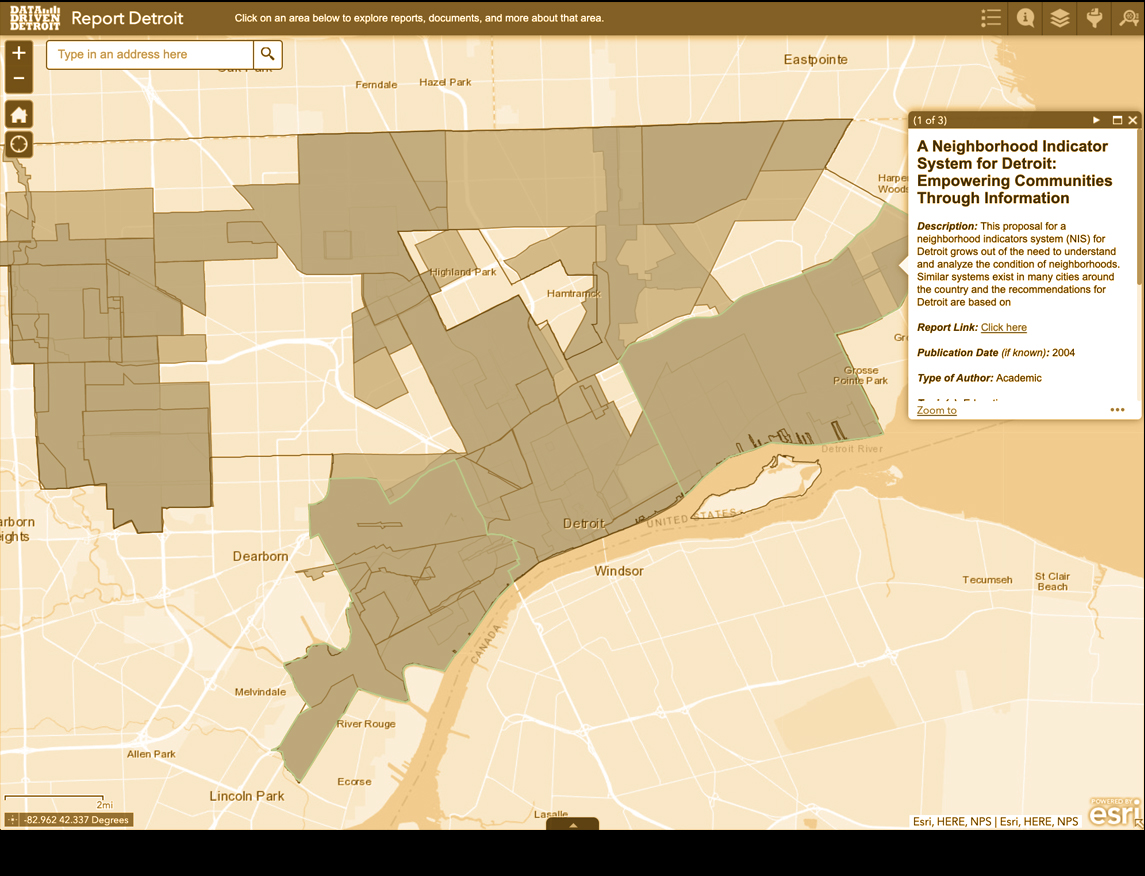Click the address search magnifier icon

267,55
